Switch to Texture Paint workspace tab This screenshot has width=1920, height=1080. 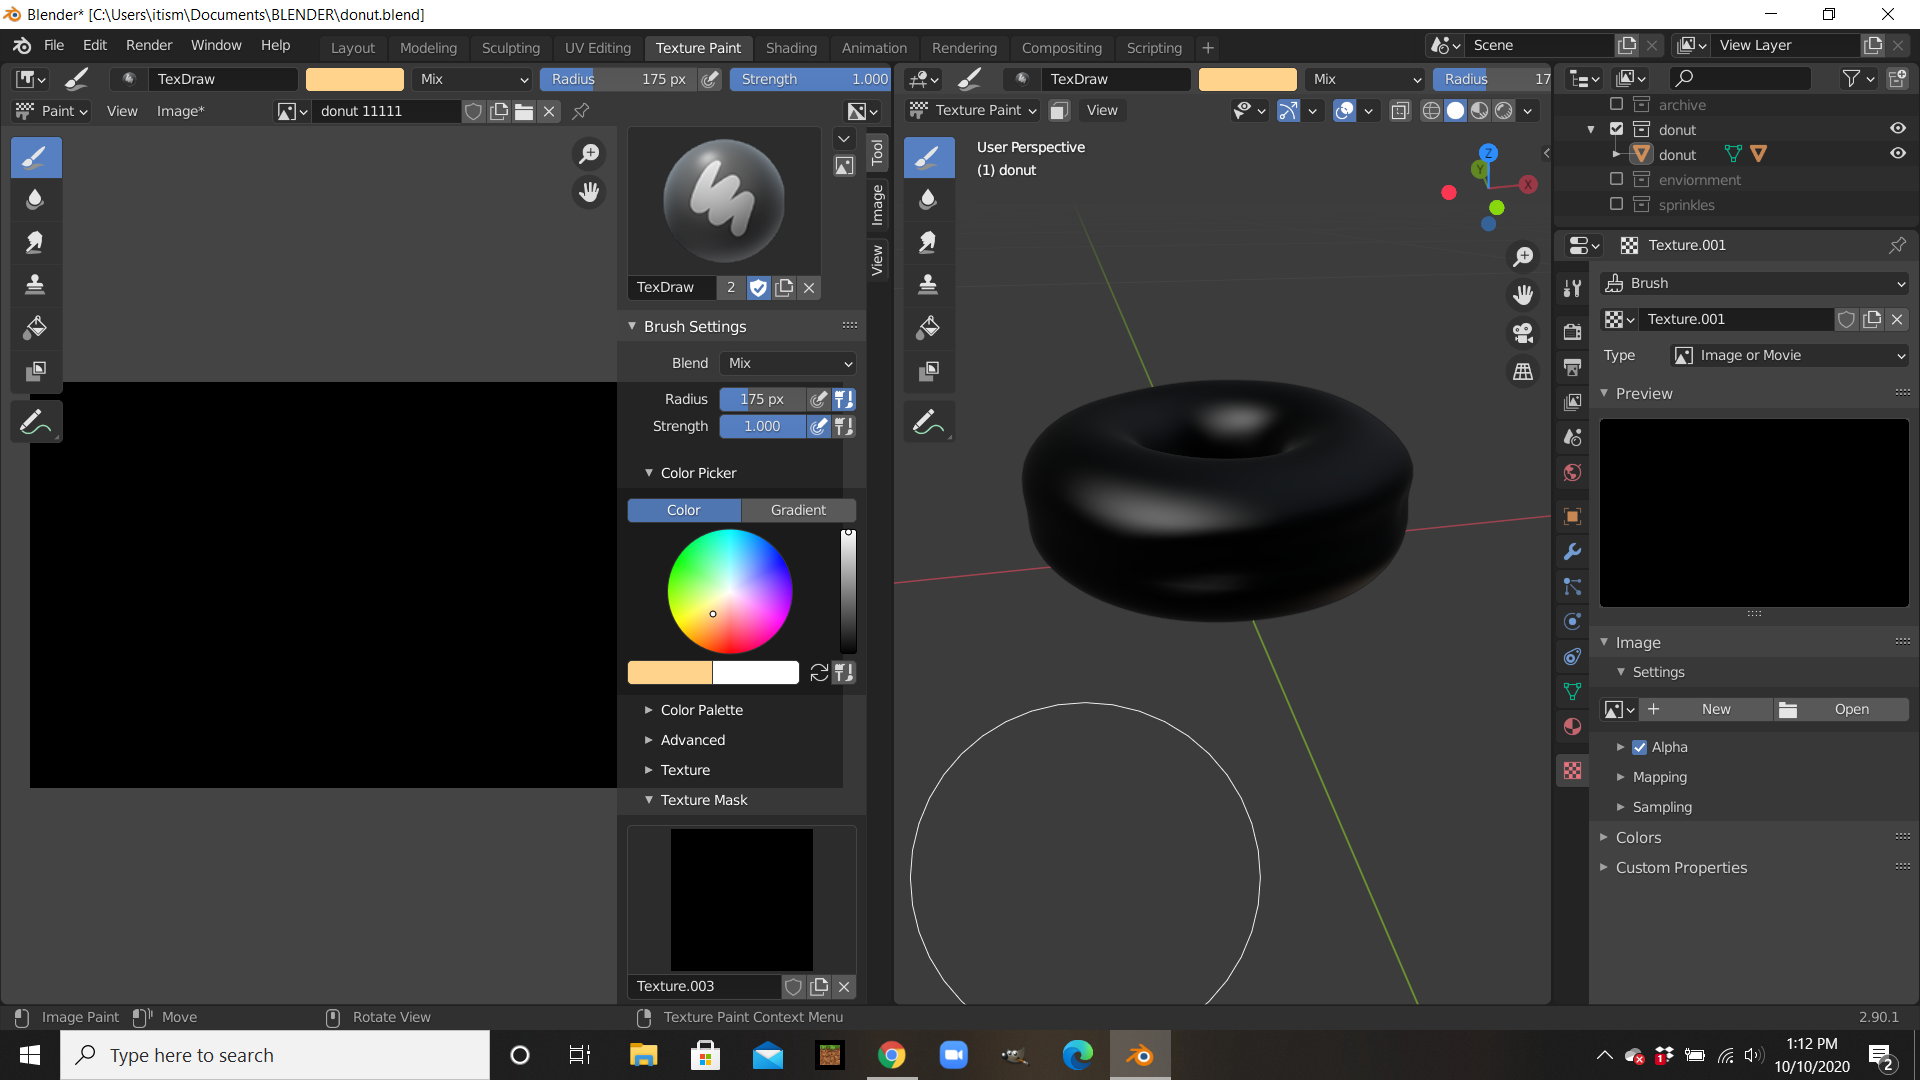click(699, 47)
